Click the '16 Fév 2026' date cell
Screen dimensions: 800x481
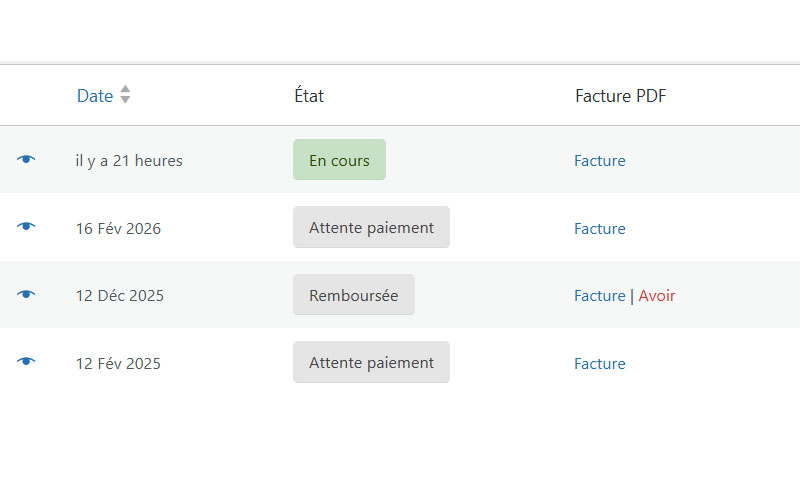point(118,229)
